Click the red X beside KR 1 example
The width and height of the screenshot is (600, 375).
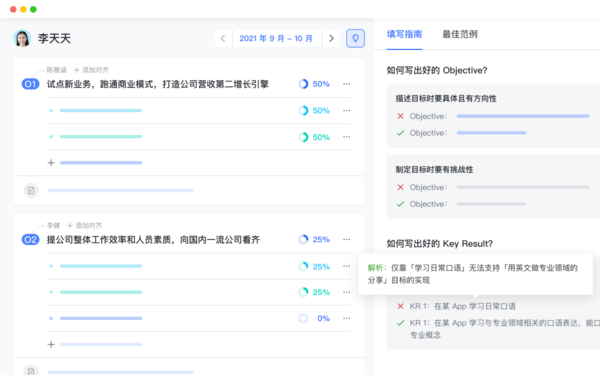[400, 306]
